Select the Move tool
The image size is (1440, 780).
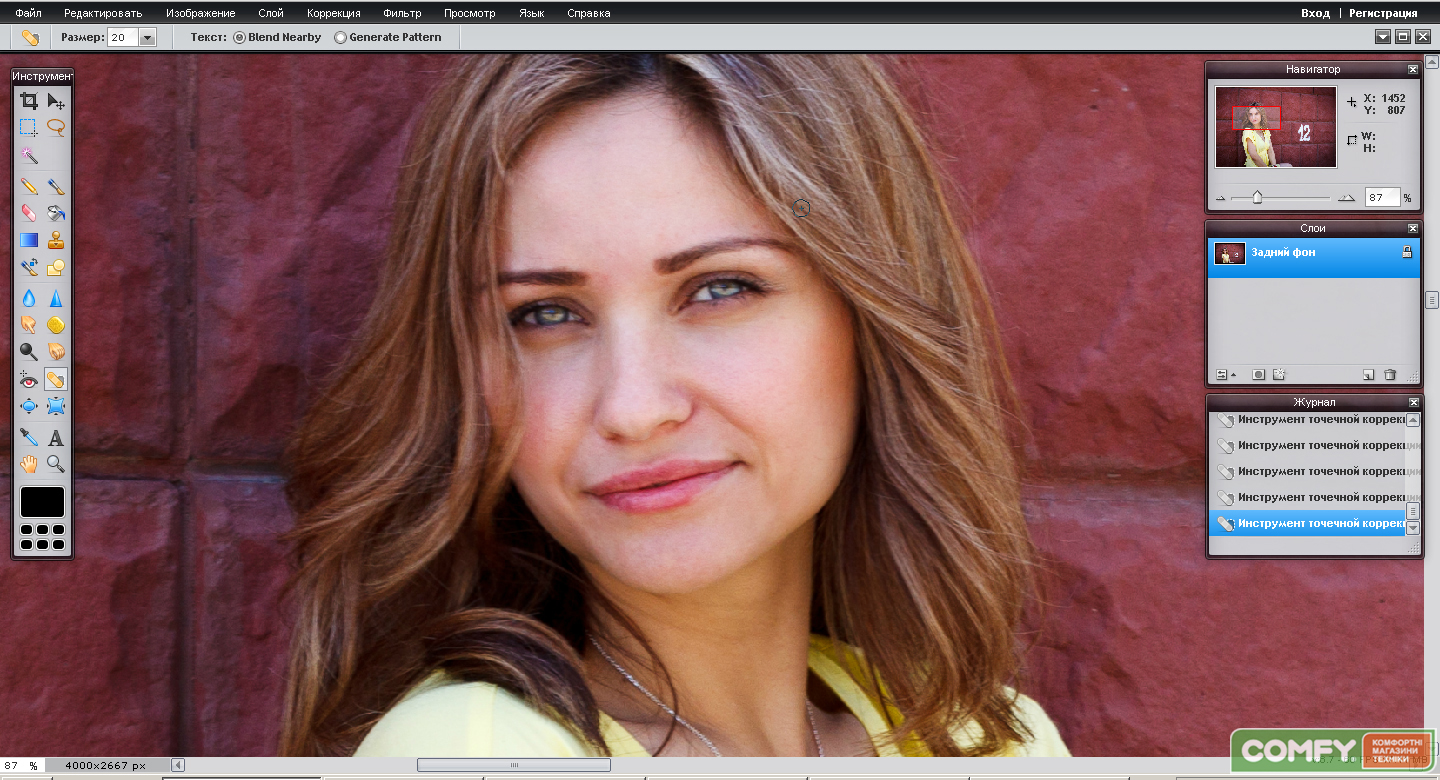pos(56,101)
